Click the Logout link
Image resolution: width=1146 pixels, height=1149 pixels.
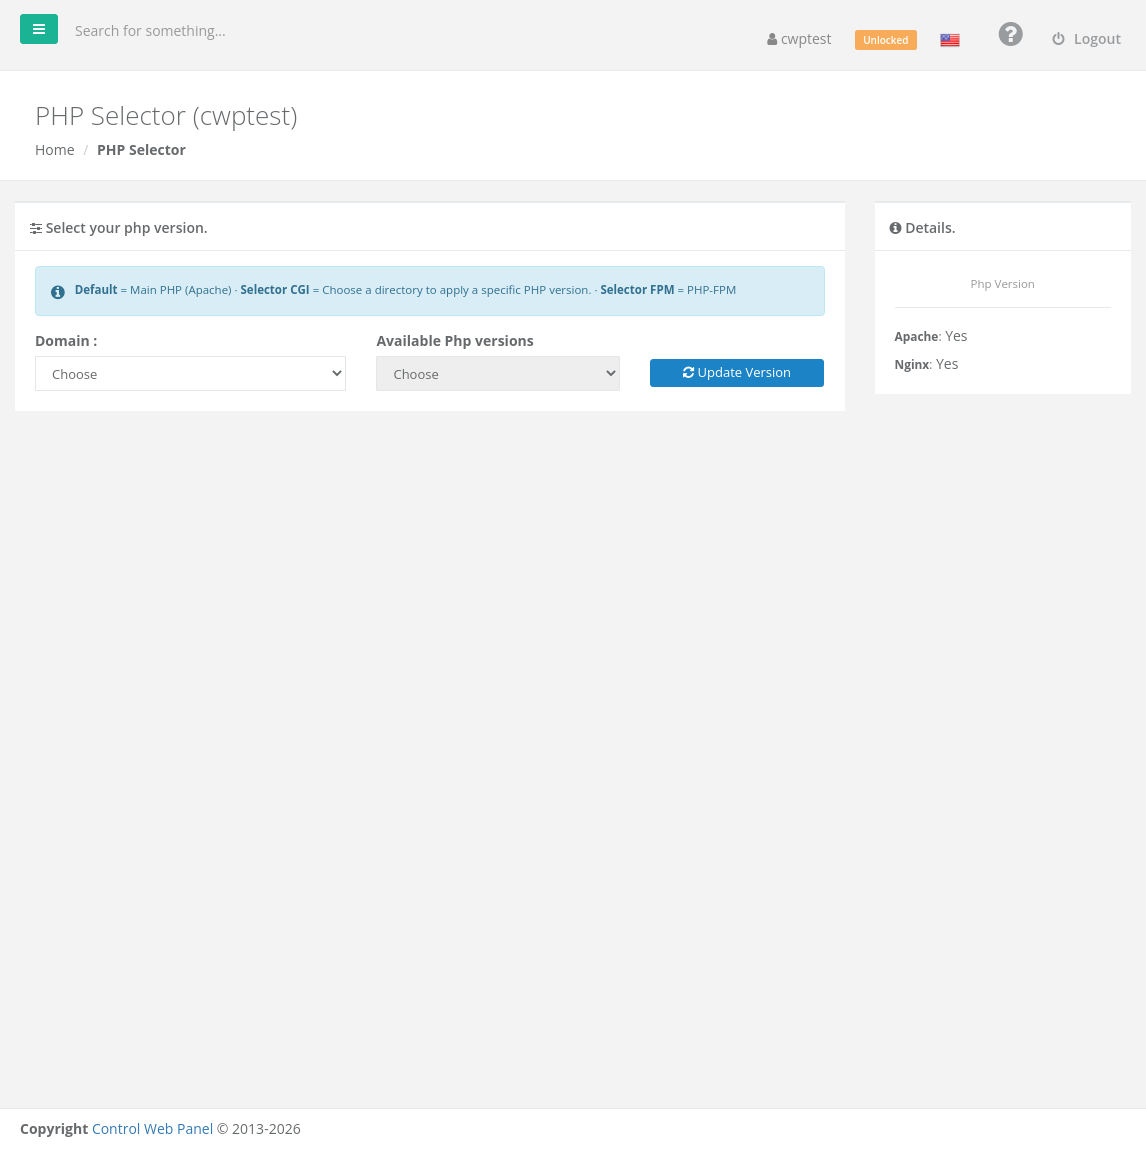1087,39
